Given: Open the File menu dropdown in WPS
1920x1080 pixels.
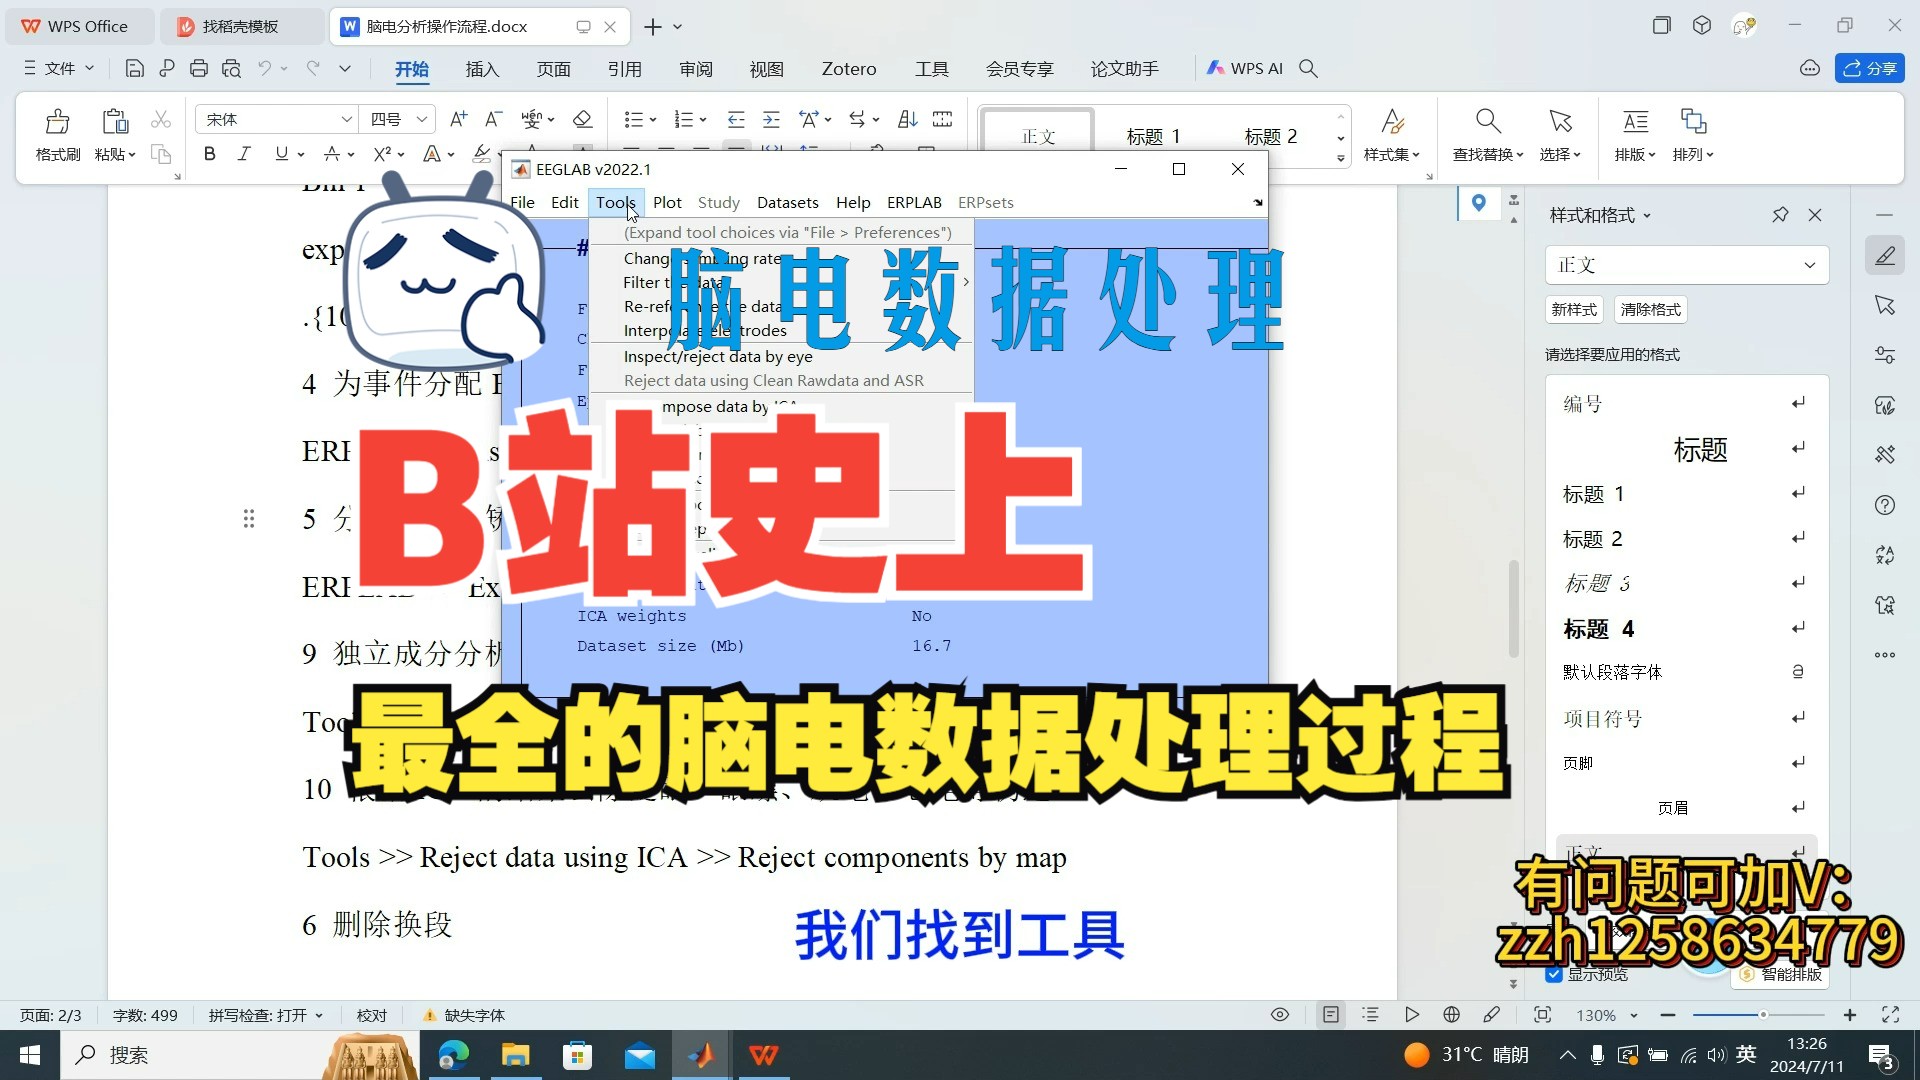Looking at the screenshot, I should pos(59,68).
